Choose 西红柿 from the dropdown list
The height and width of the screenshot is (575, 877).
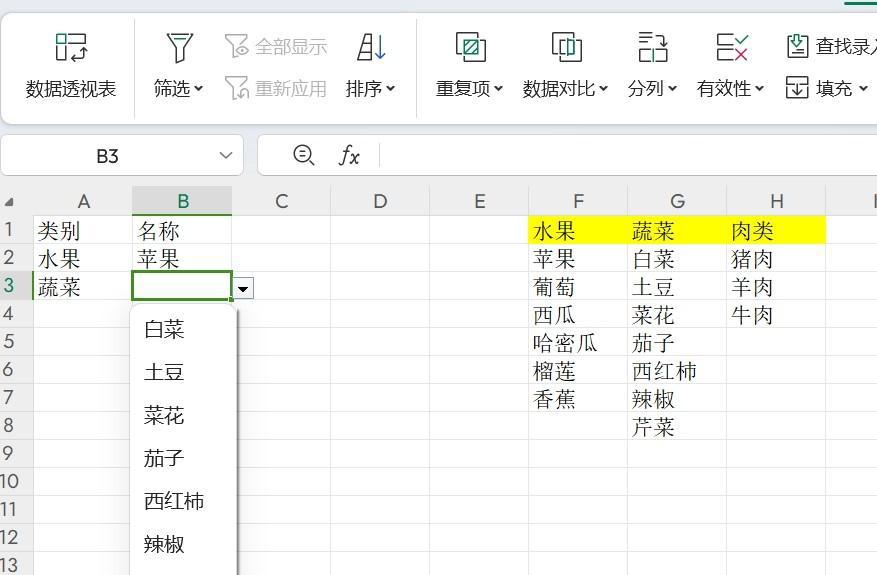pyautogui.click(x=183, y=501)
